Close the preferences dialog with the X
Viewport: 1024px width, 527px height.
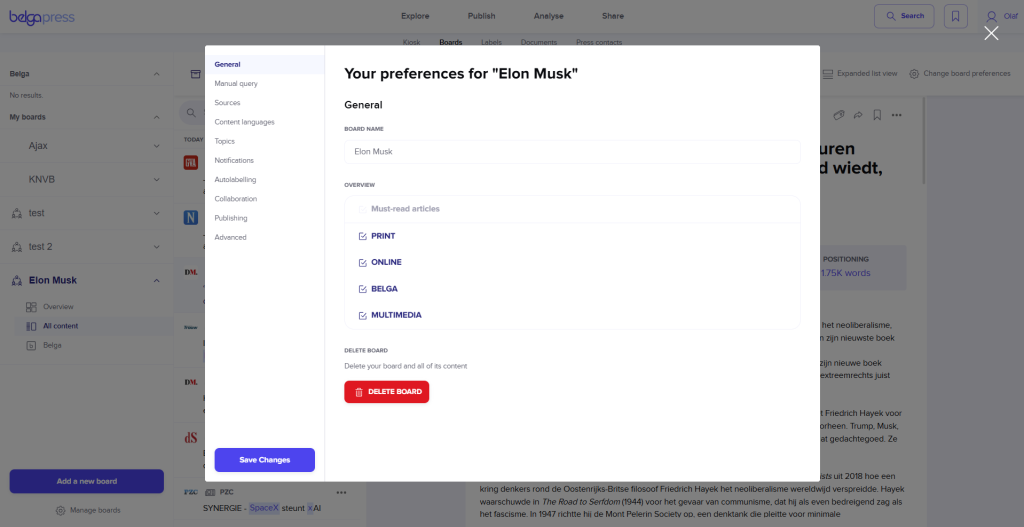(x=991, y=33)
